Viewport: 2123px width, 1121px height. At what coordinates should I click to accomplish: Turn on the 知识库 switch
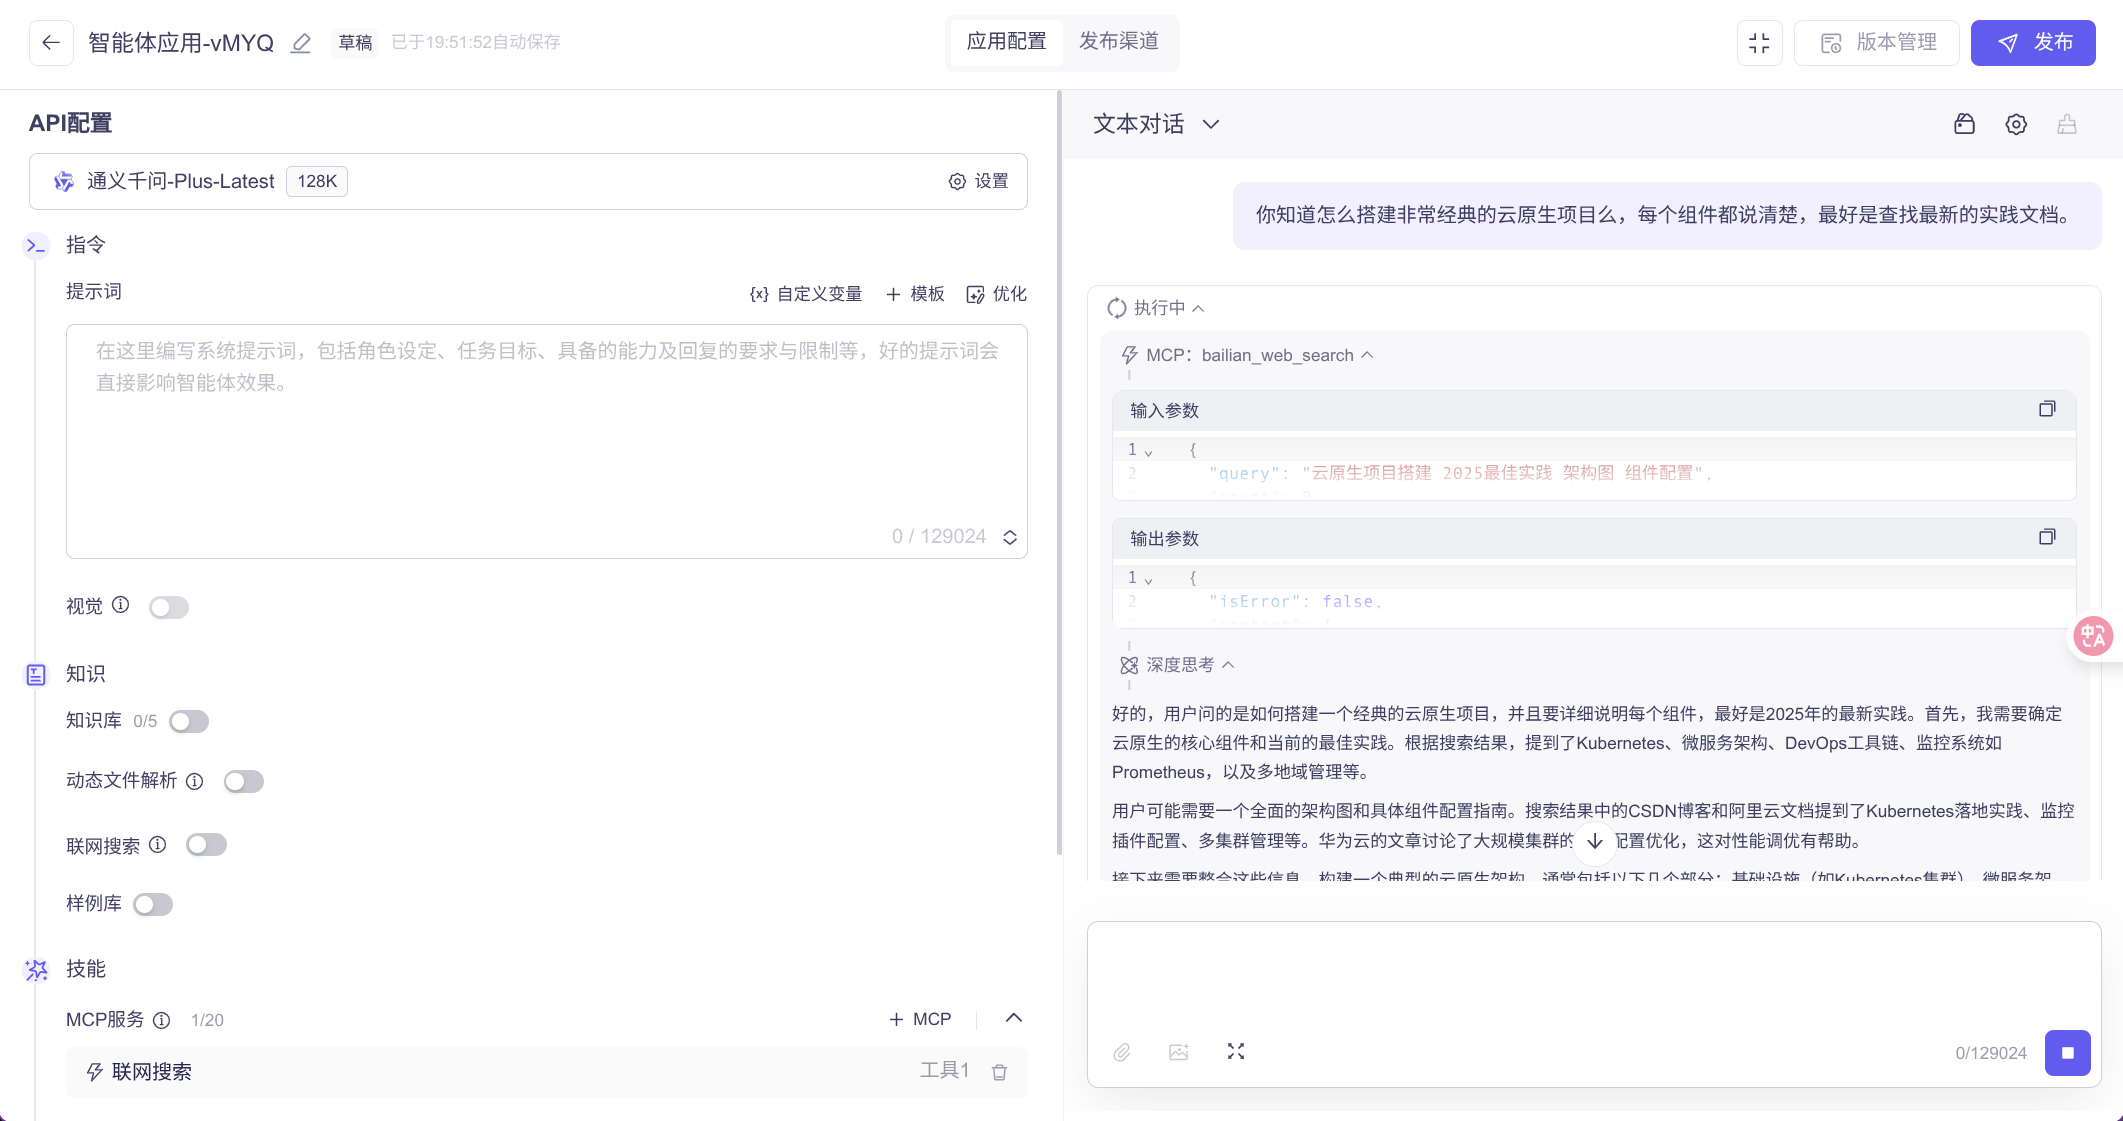pos(189,721)
